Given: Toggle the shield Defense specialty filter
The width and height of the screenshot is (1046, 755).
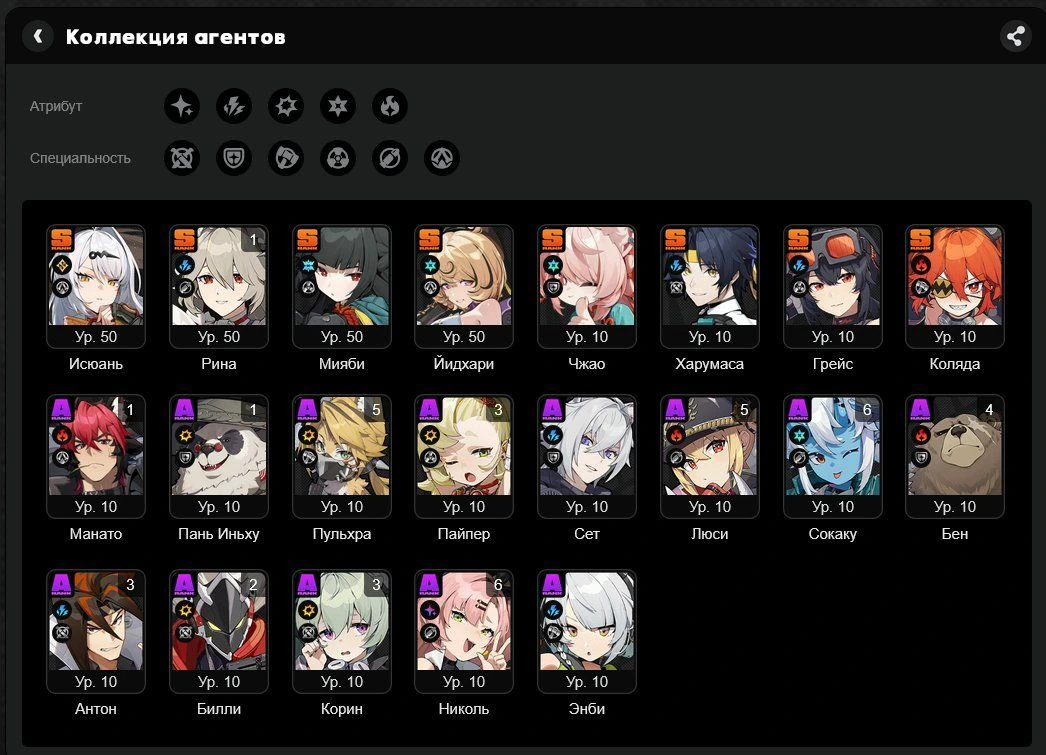Looking at the screenshot, I should tap(234, 158).
